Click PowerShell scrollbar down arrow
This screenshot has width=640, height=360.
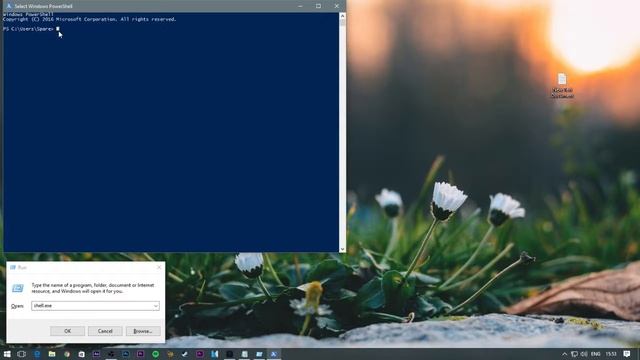(342, 249)
